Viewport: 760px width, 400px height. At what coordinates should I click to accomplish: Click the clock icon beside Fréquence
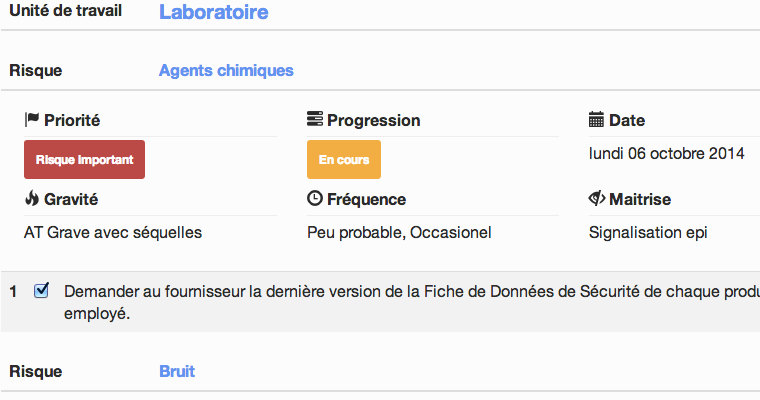tap(315, 198)
